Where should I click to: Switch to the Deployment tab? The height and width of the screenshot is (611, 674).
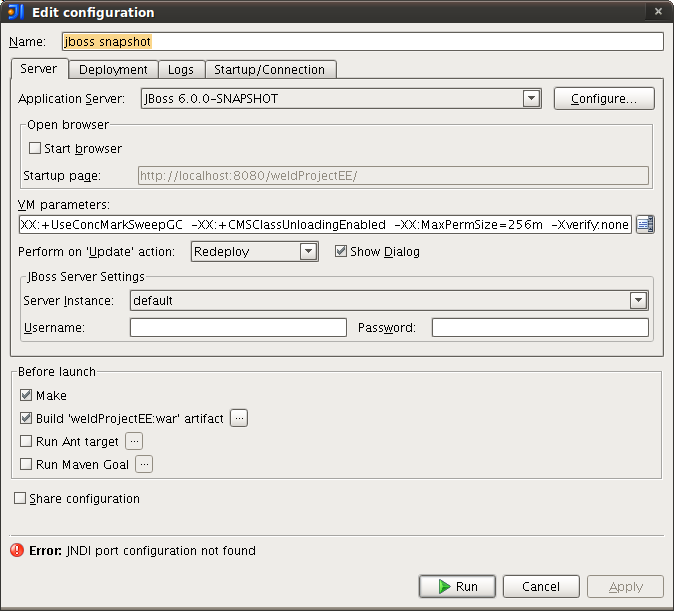113,70
